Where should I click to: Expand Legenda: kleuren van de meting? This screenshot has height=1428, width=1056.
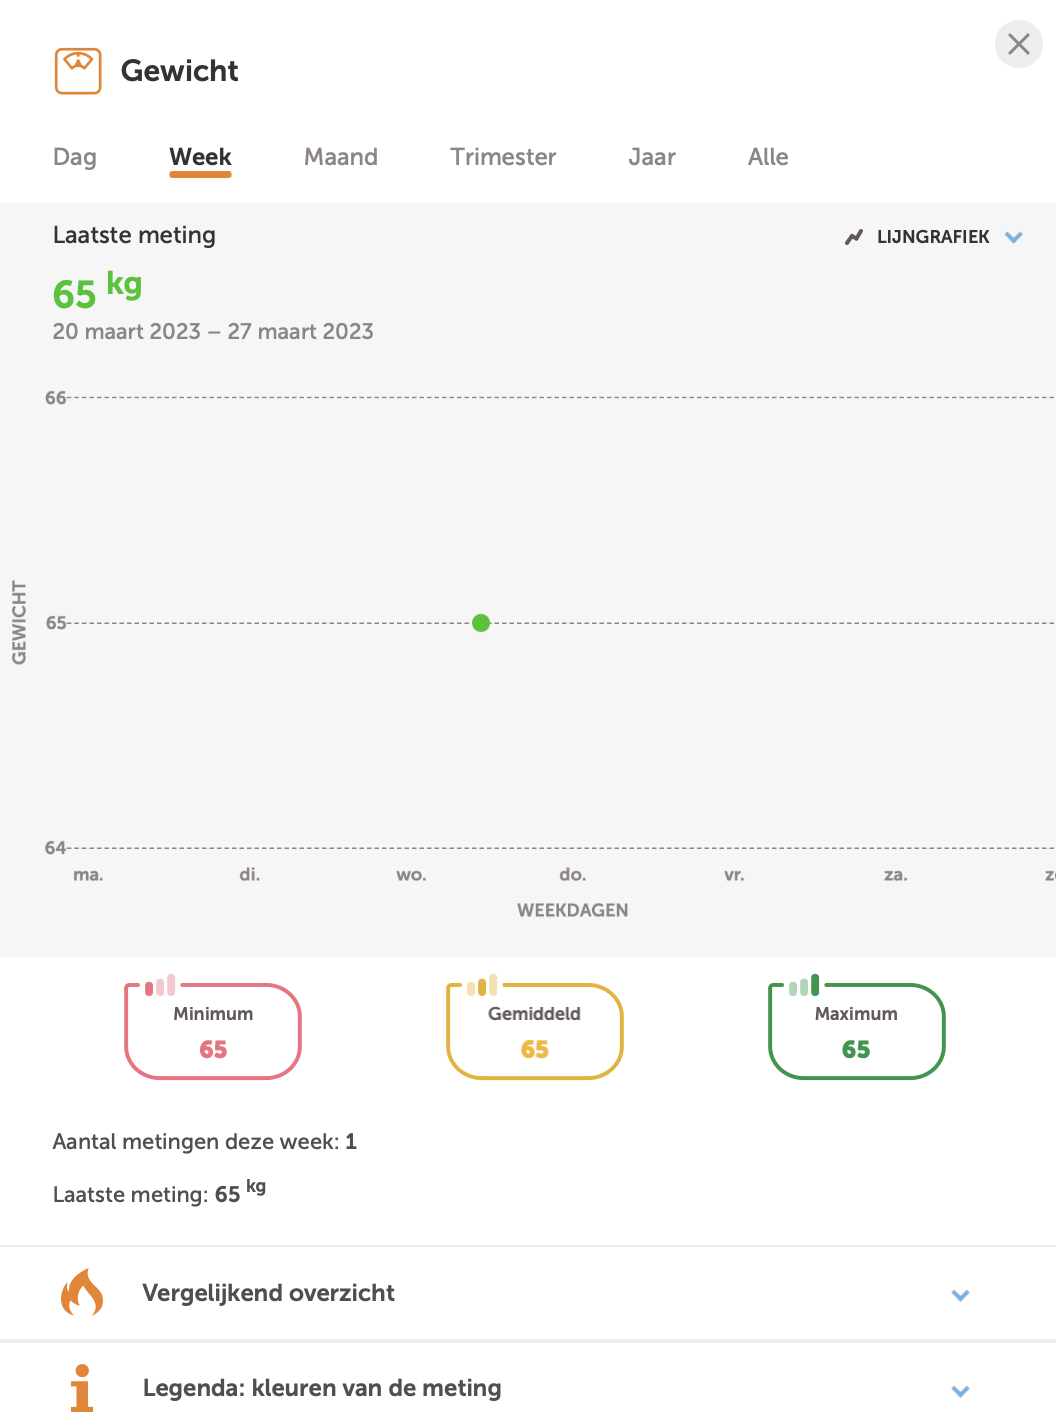pos(960,1391)
